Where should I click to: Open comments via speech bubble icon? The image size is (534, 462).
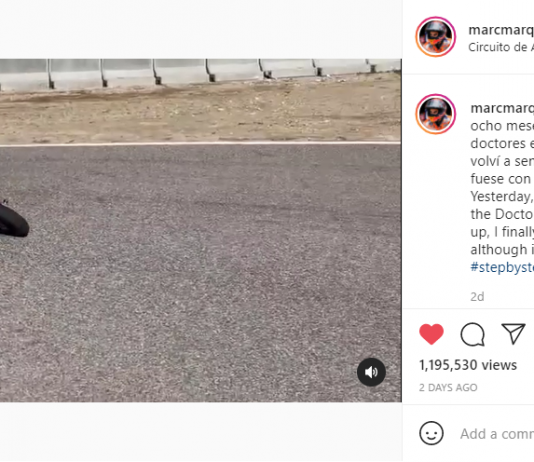[x=472, y=334]
